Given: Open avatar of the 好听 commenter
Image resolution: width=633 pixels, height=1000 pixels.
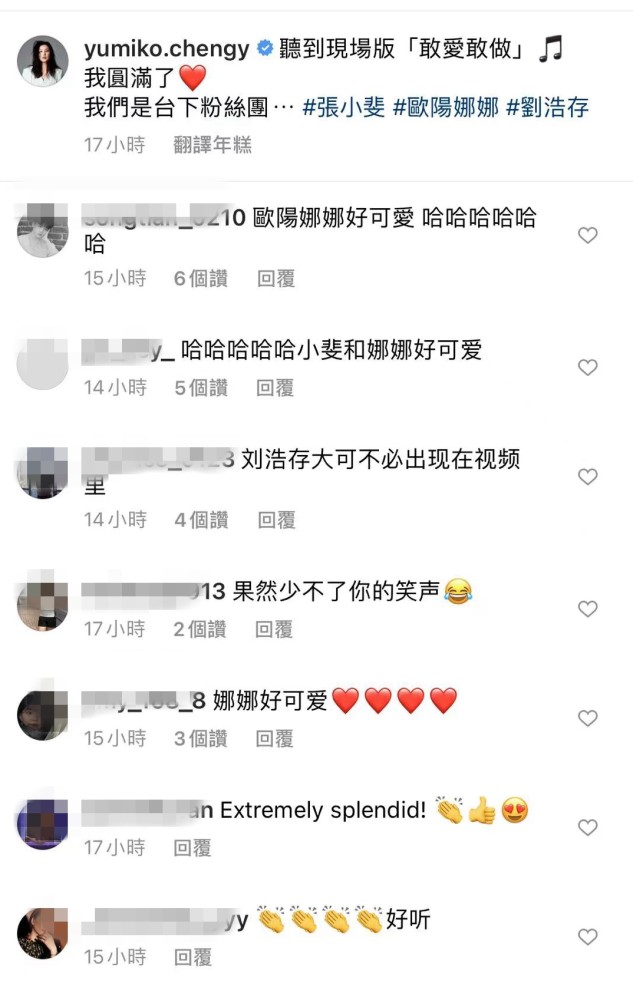Looking at the screenshot, I should pyautogui.click(x=42, y=934).
